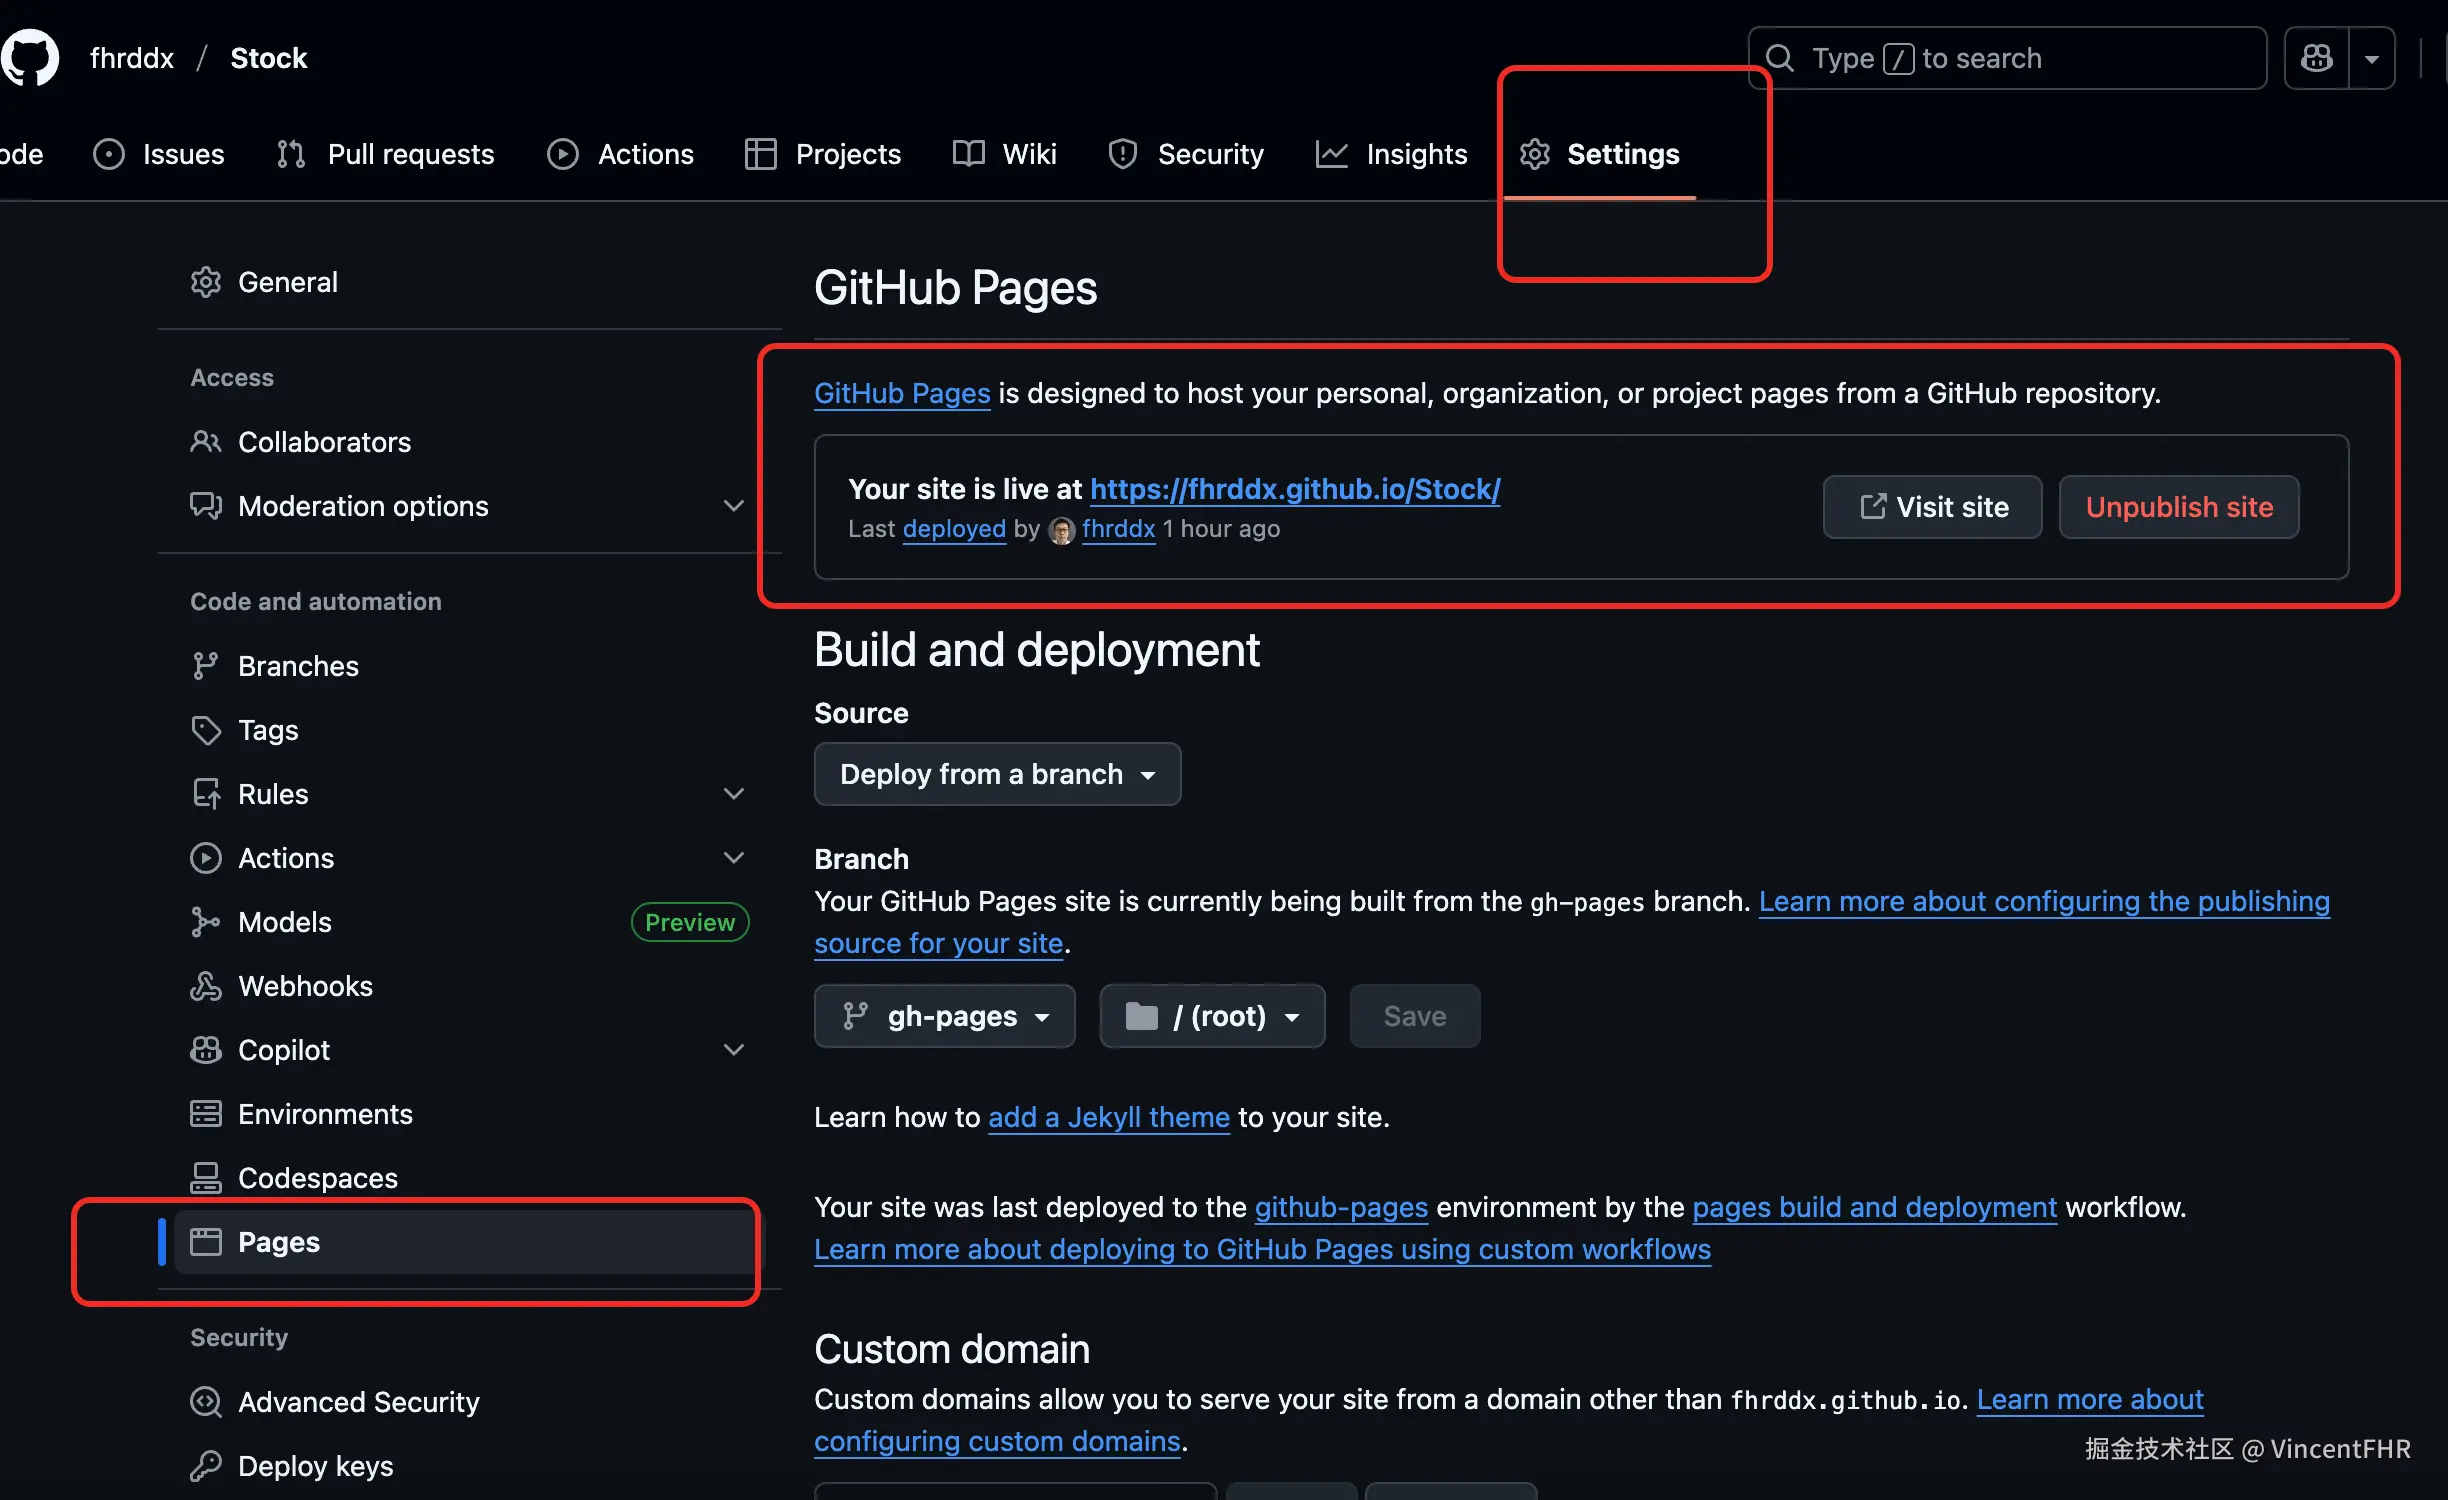The width and height of the screenshot is (2448, 1500).
Task: Click the Type / to search field
Action: pos(2006,58)
